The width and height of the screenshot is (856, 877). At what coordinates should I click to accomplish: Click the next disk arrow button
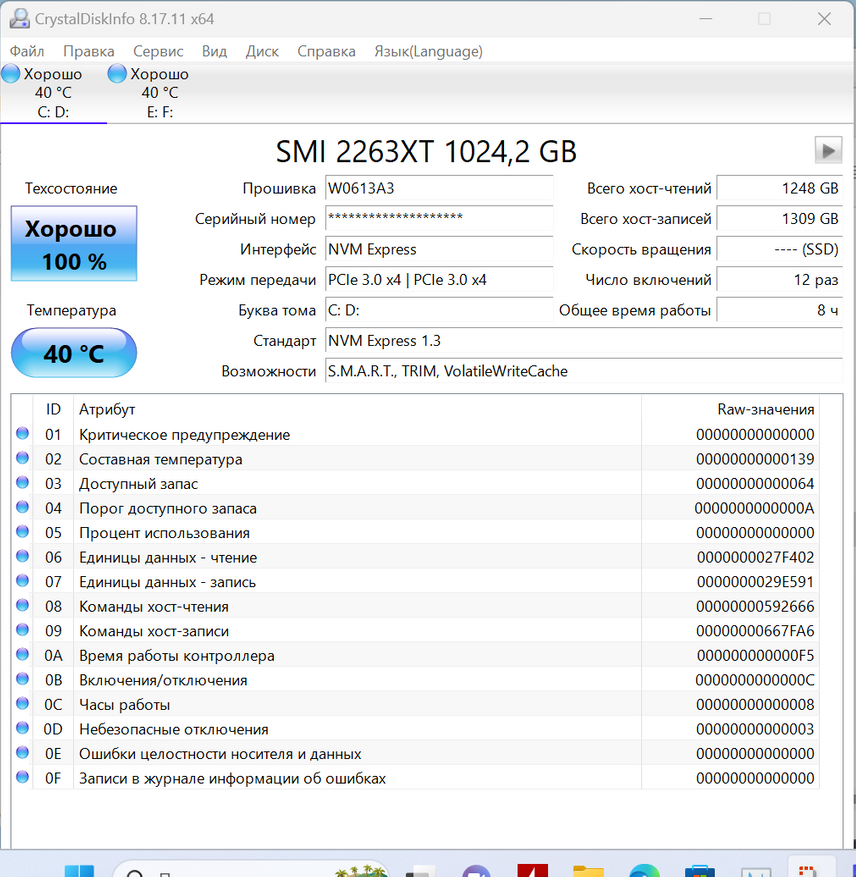pyautogui.click(x=828, y=150)
